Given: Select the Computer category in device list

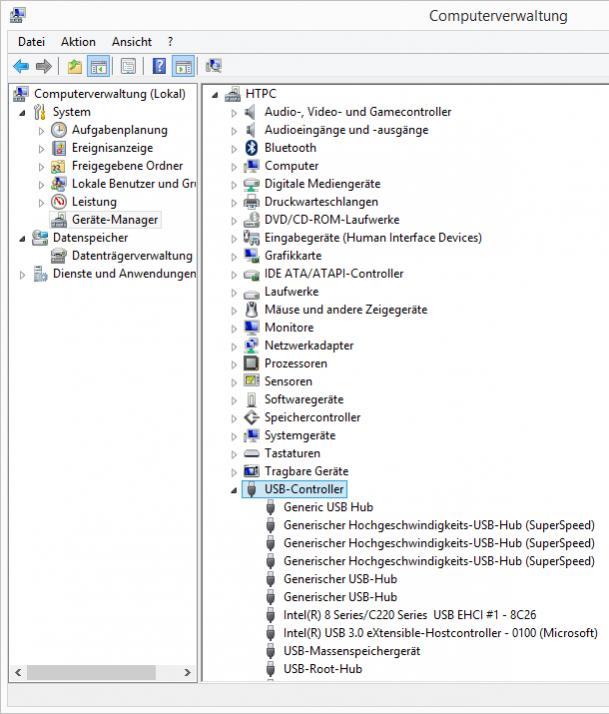Looking at the screenshot, I should [292, 166].
